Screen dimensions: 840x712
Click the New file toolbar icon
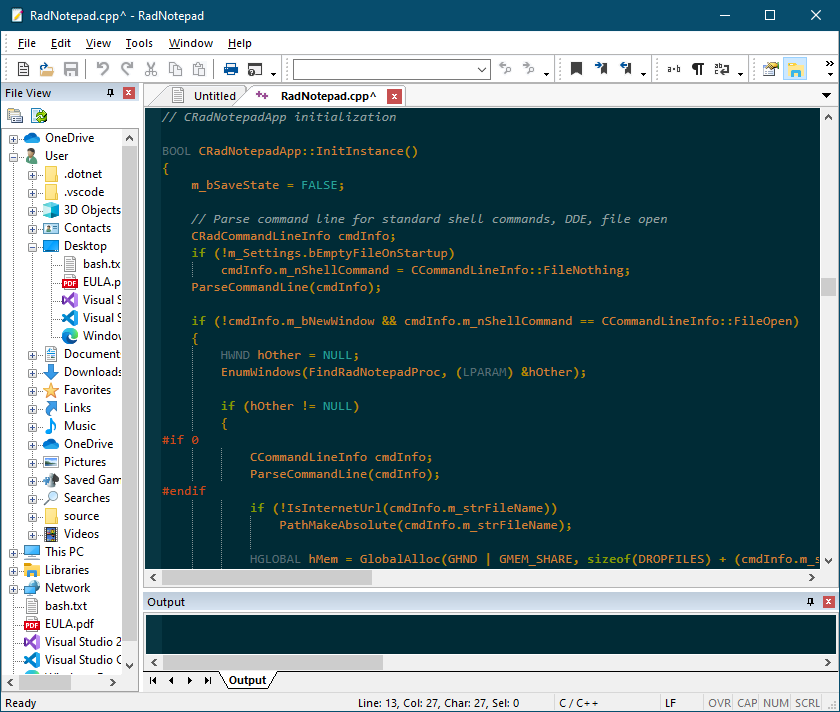(23, 69)
